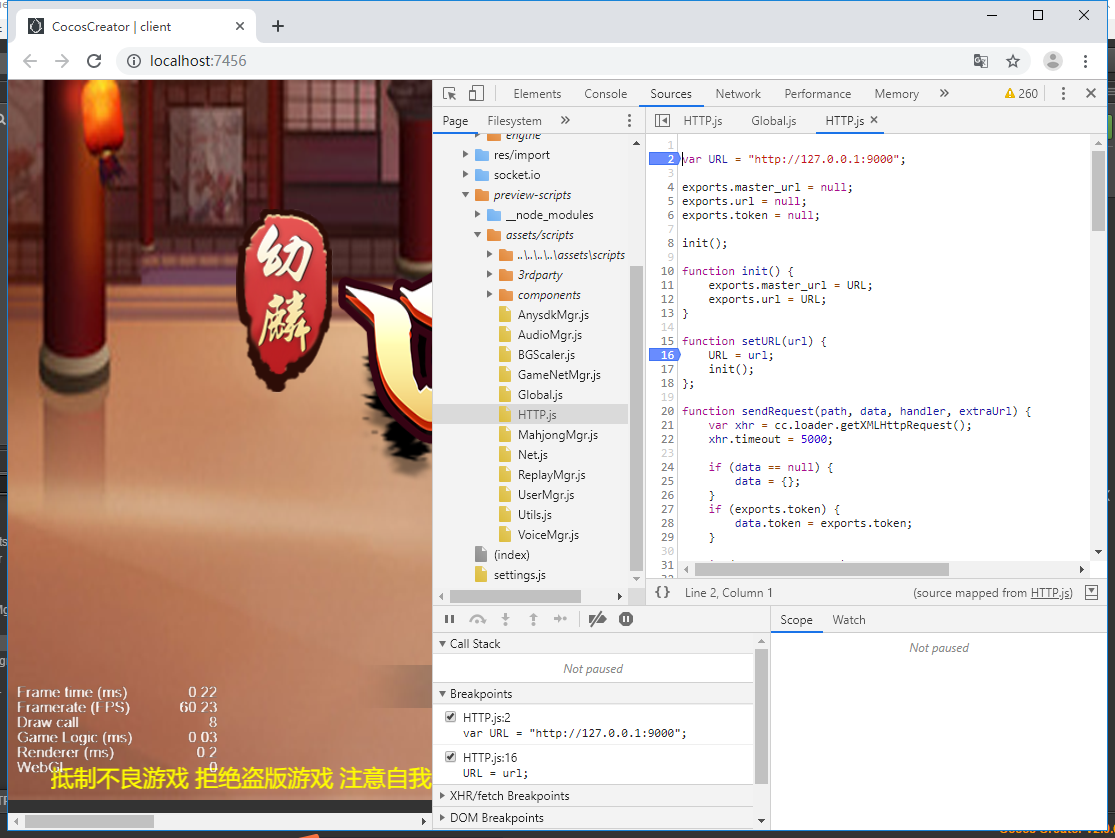The image size is (1115, 838).
Task: Open the Chrome profile avatar
Action: click(x=1052, y=61)
